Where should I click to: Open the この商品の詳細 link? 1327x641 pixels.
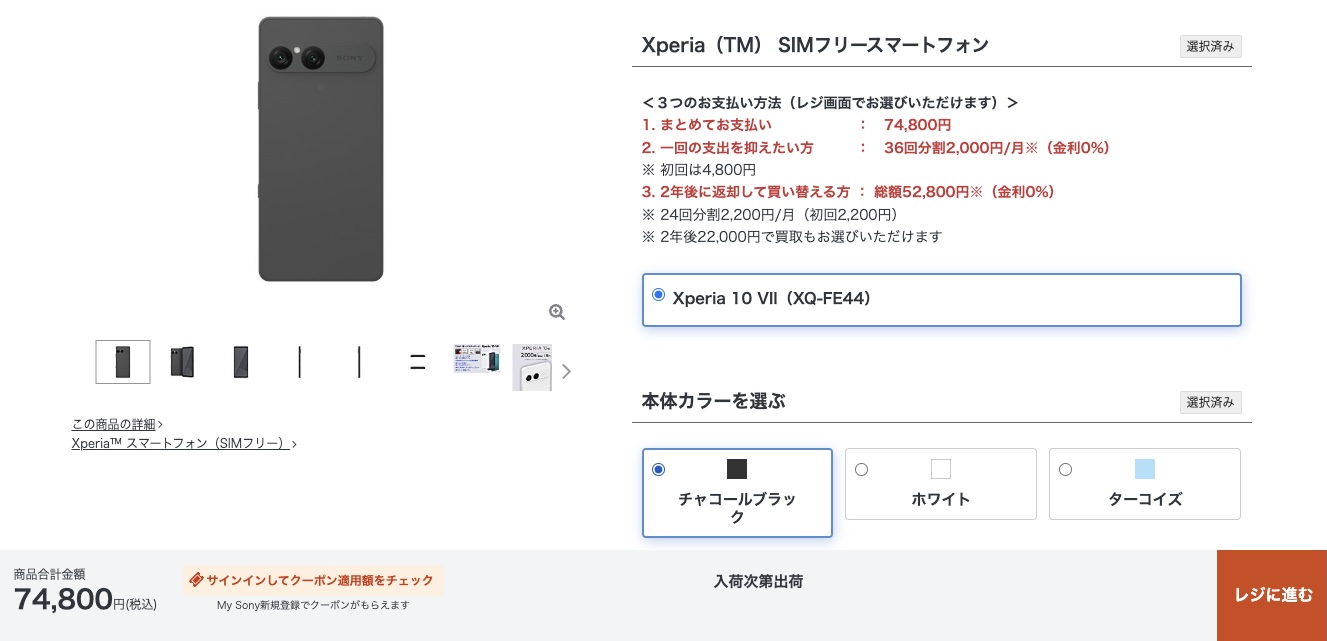pos(116,424)
